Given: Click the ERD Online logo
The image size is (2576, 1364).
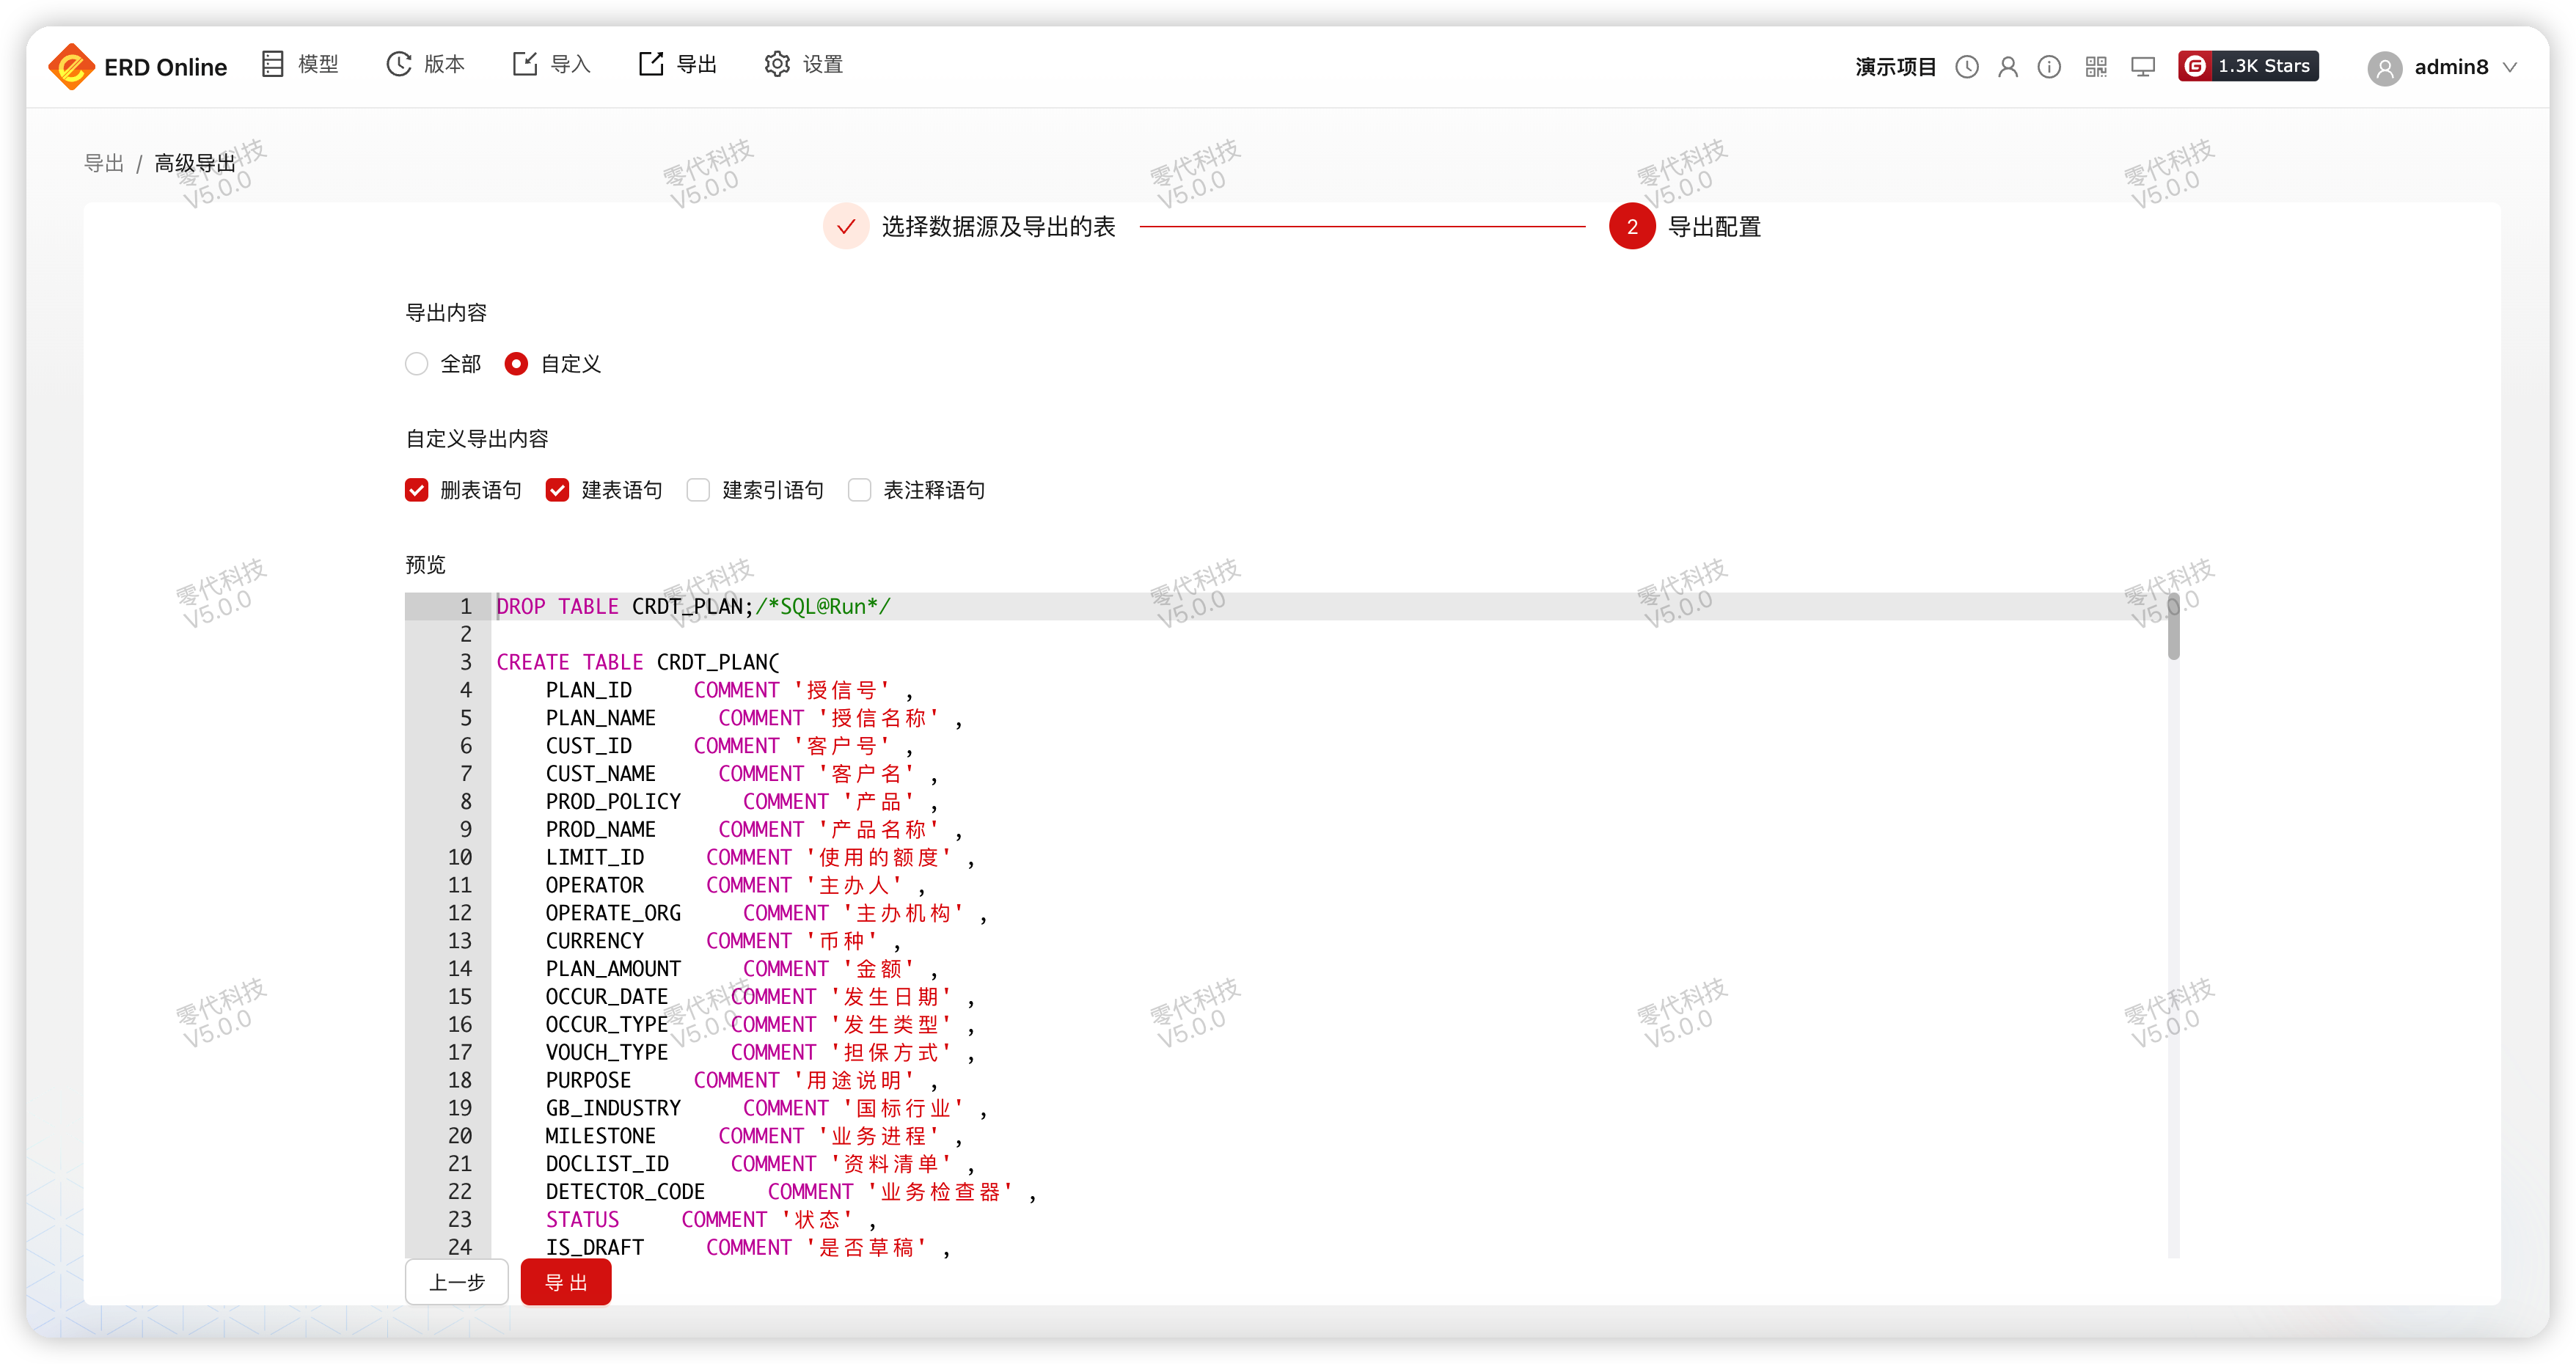Looking at the screenshot, I should click(137, 66).
